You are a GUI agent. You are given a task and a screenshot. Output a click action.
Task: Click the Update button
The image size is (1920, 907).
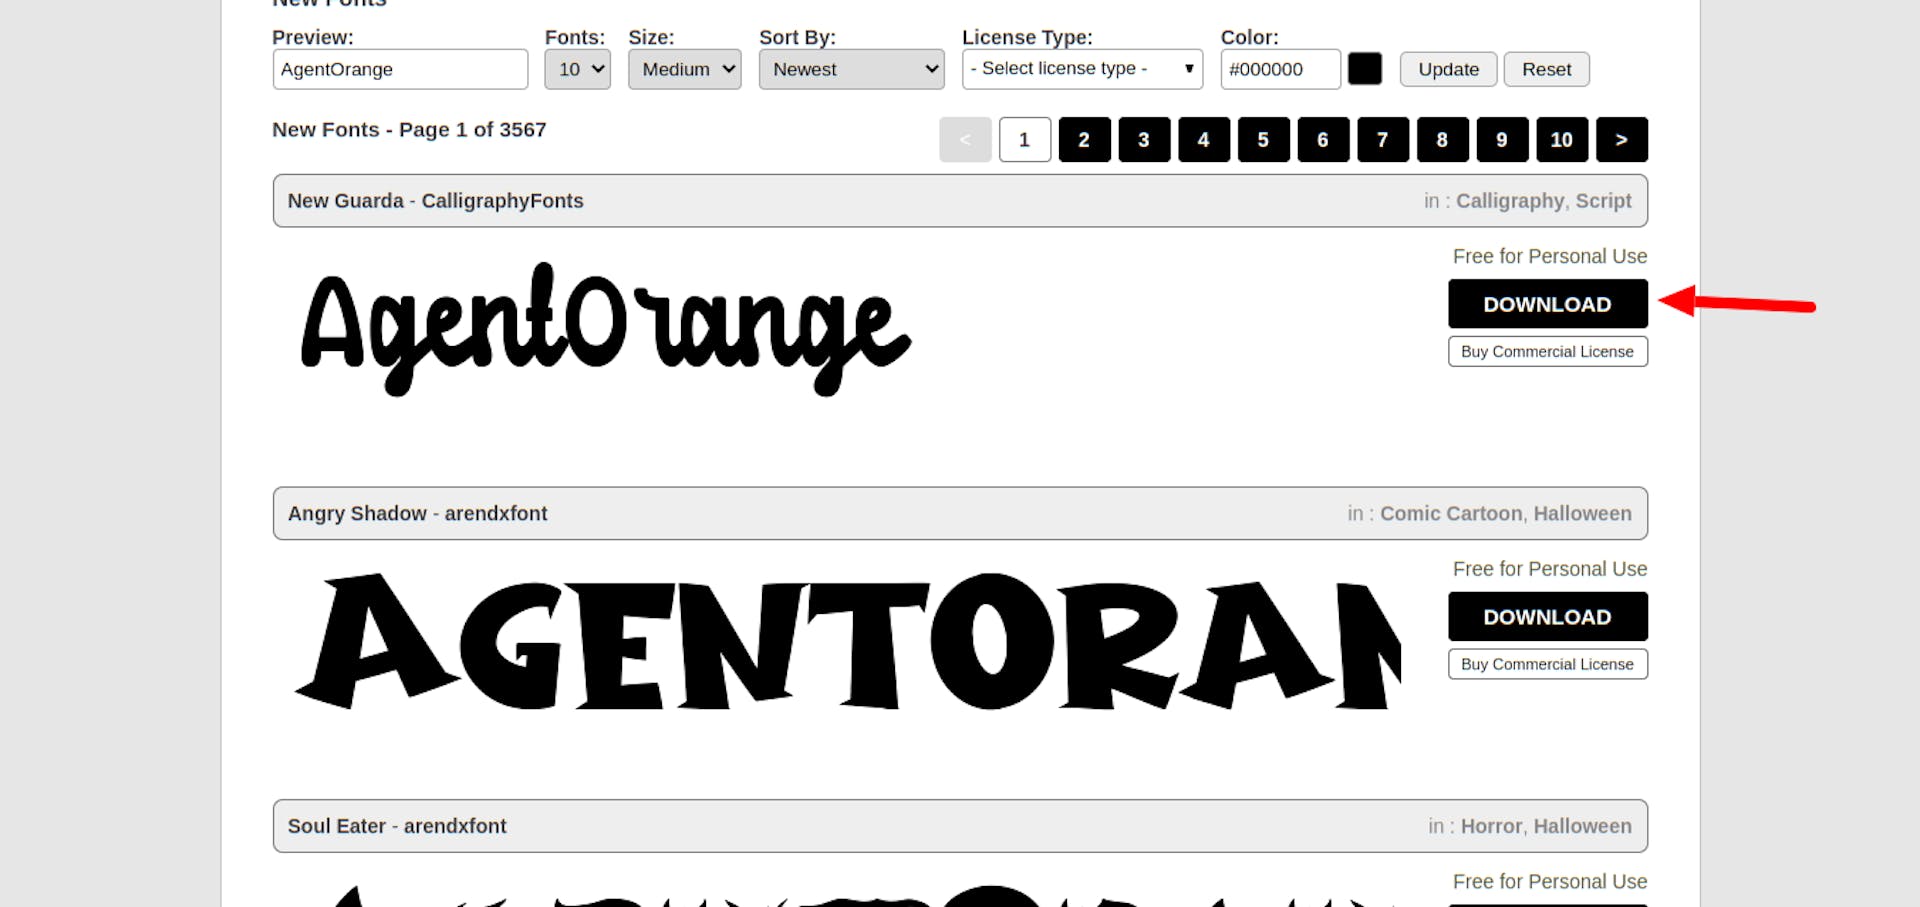[1447, 69]
